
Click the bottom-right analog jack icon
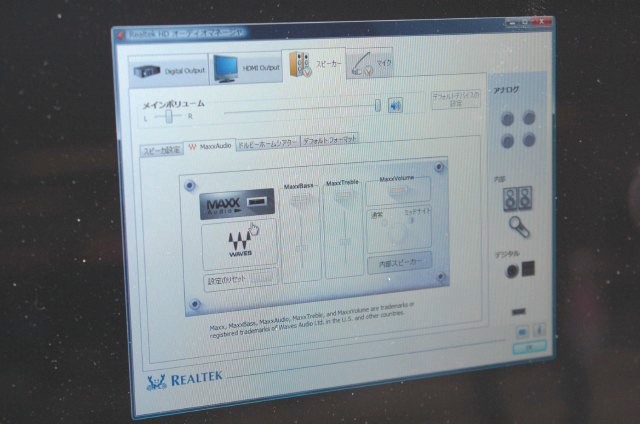click(x=529, y=140)
